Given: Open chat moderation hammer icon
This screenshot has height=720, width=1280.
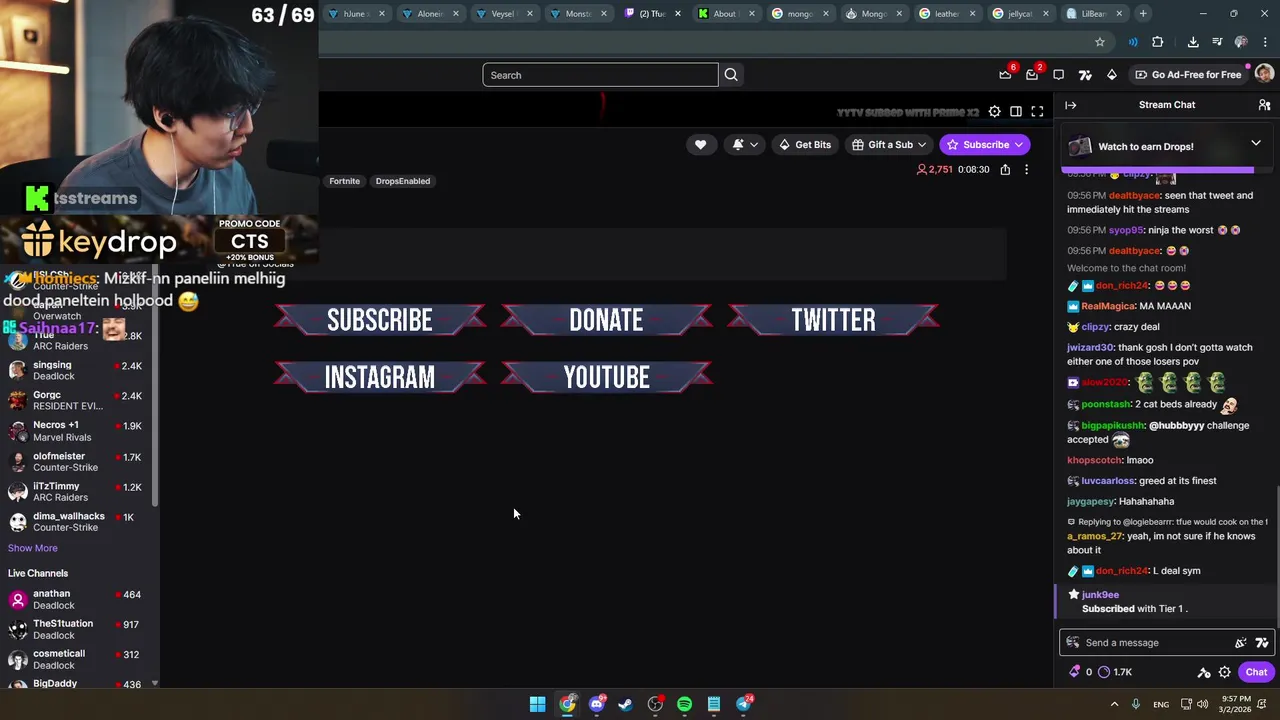Looking at the screenshot, I should tap(1204, 672).
